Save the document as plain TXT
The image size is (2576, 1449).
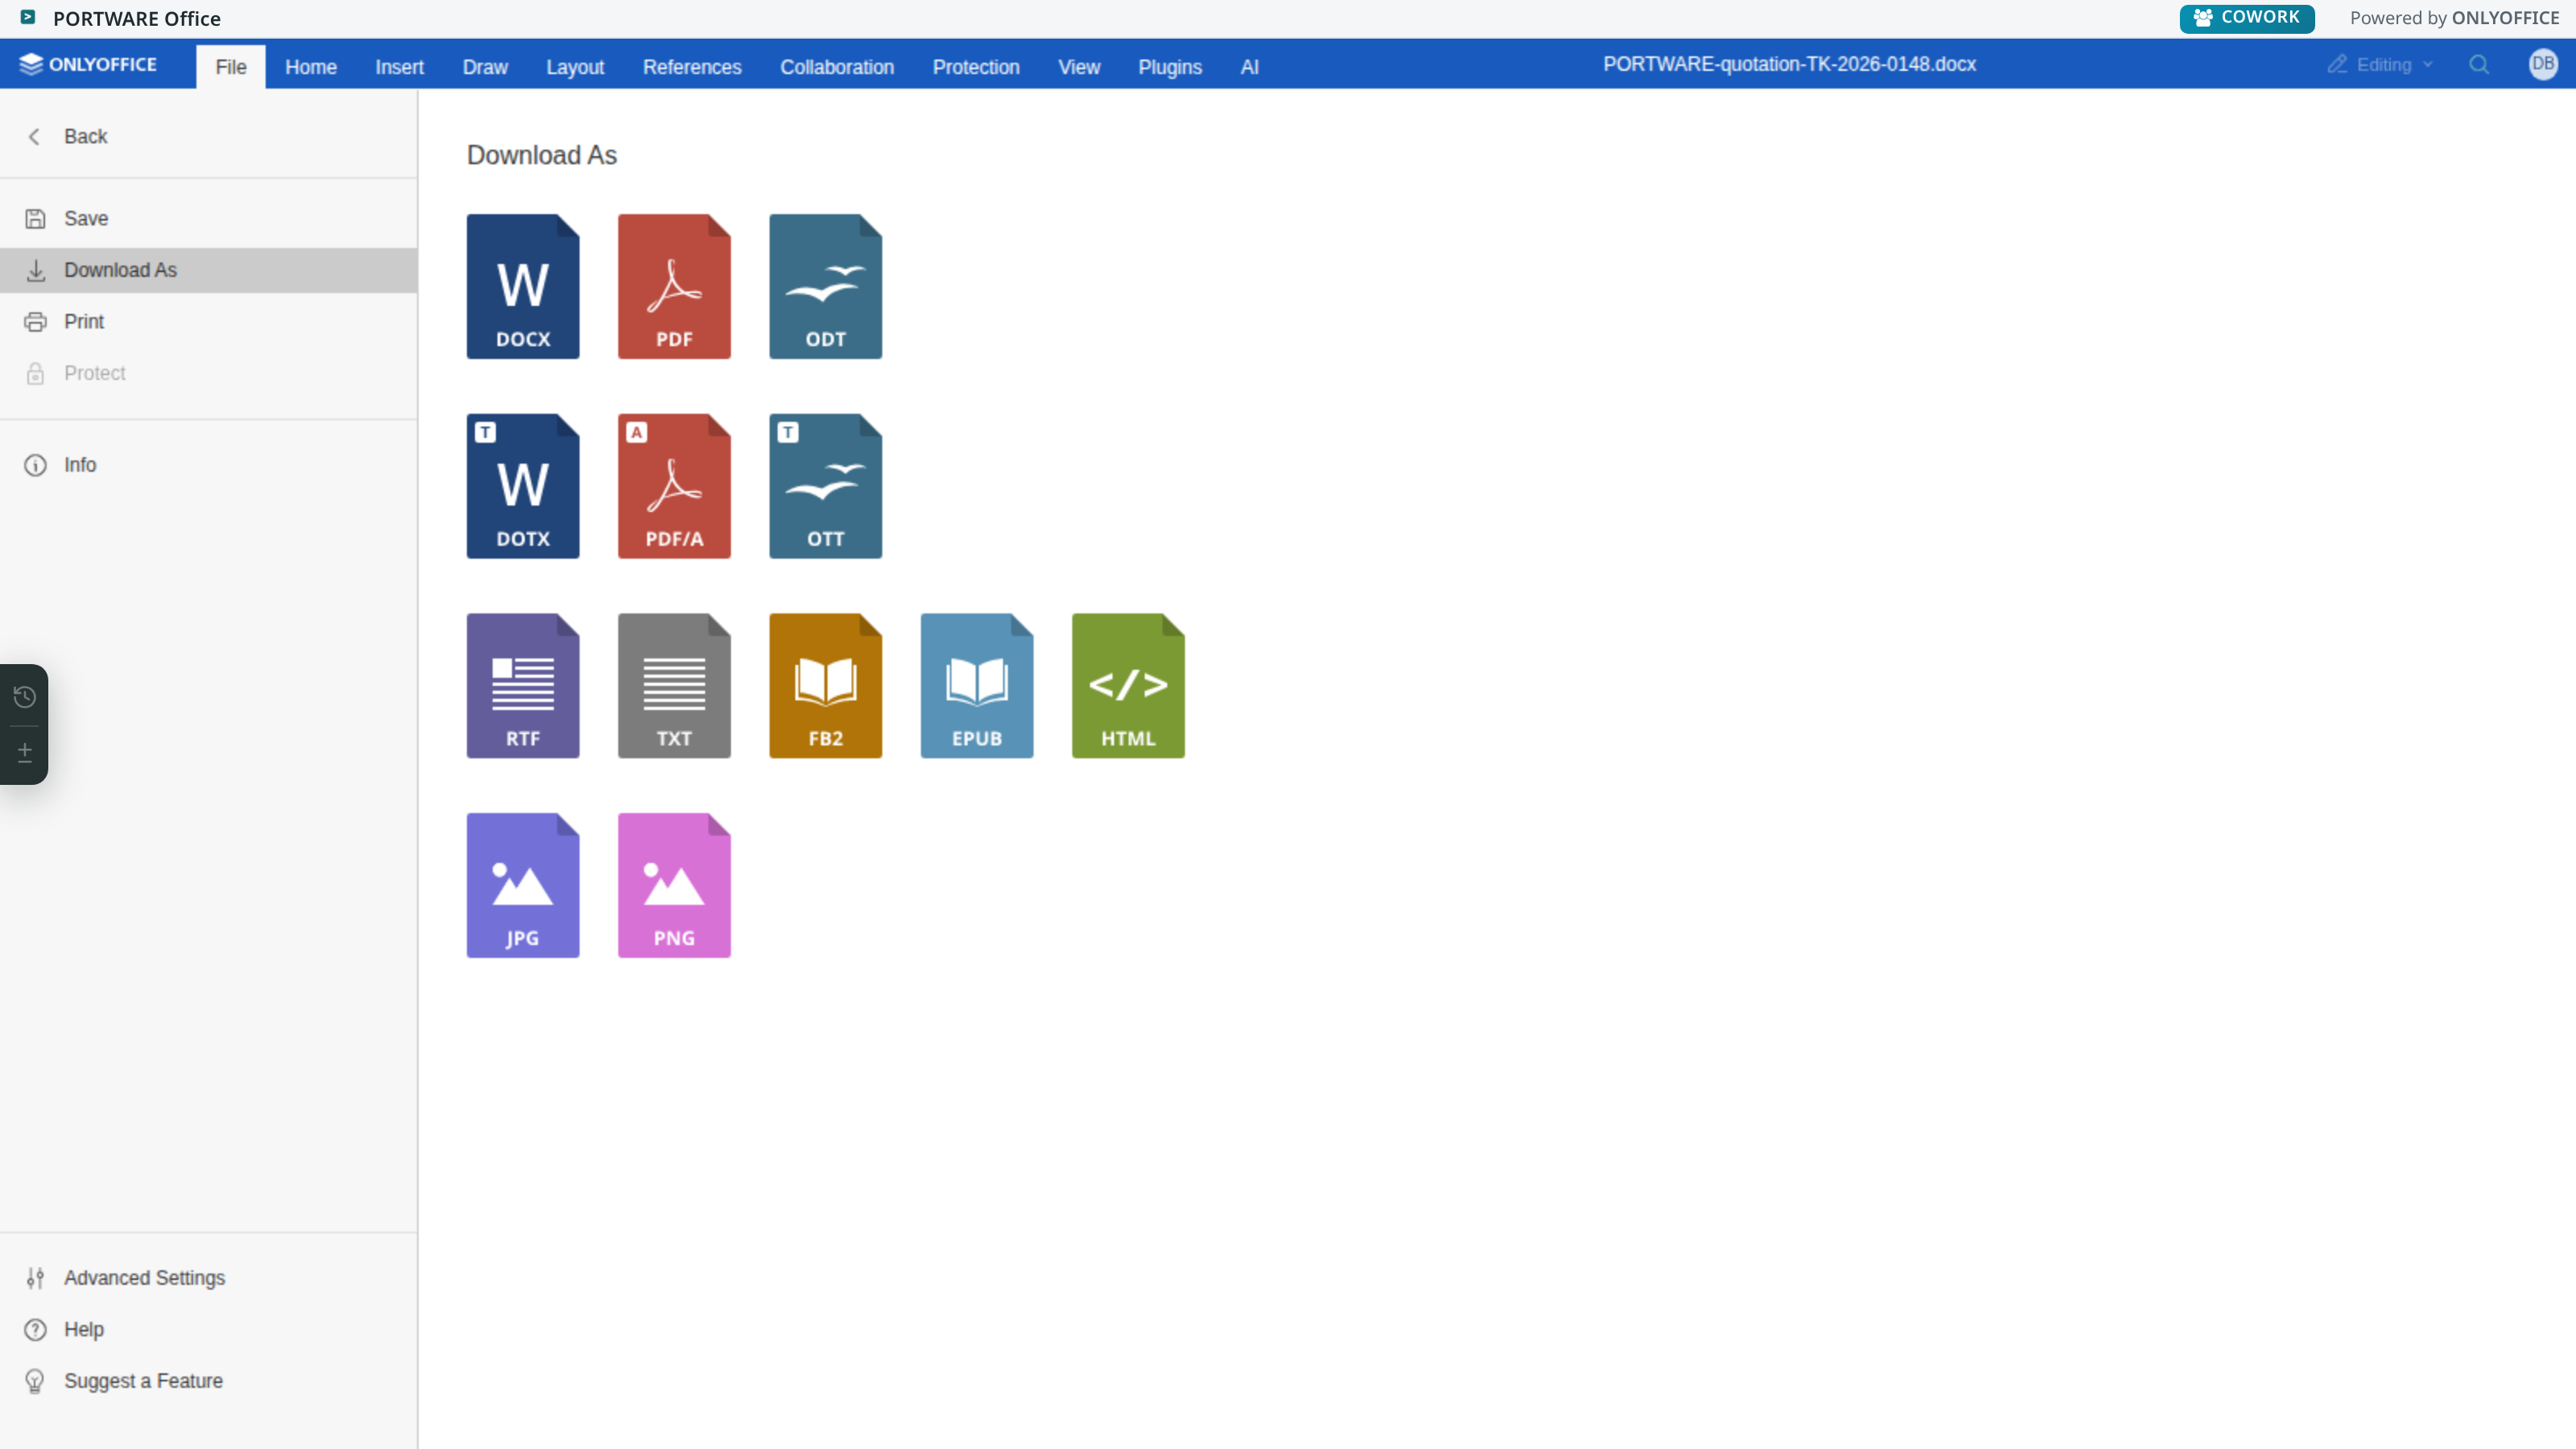(674, 686)
